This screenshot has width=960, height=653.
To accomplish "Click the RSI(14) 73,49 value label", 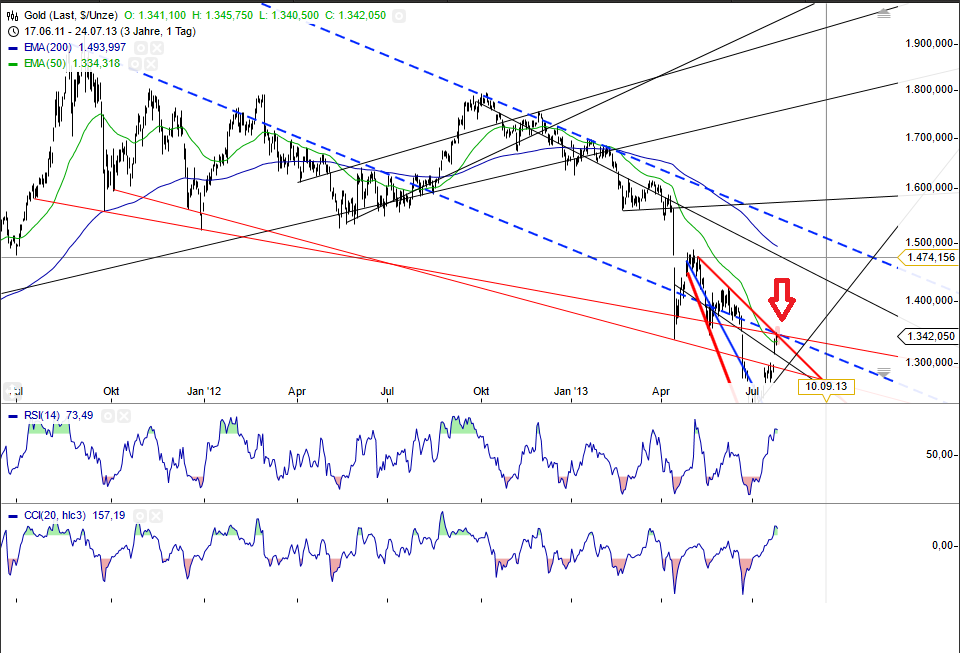I will 60,415.
